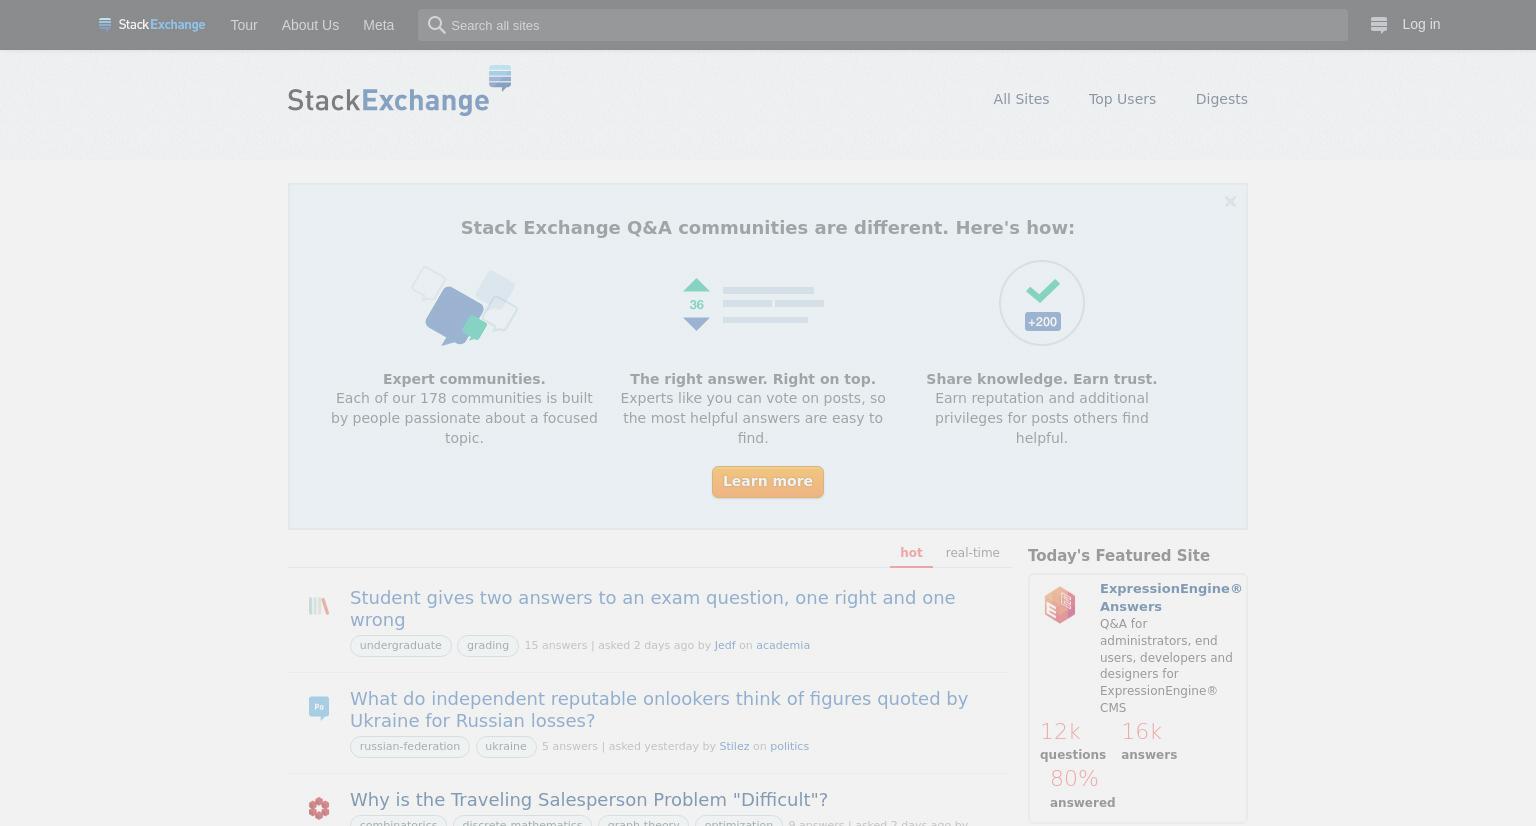
Task: Select the ukraine tag
Action: (506, 747)
